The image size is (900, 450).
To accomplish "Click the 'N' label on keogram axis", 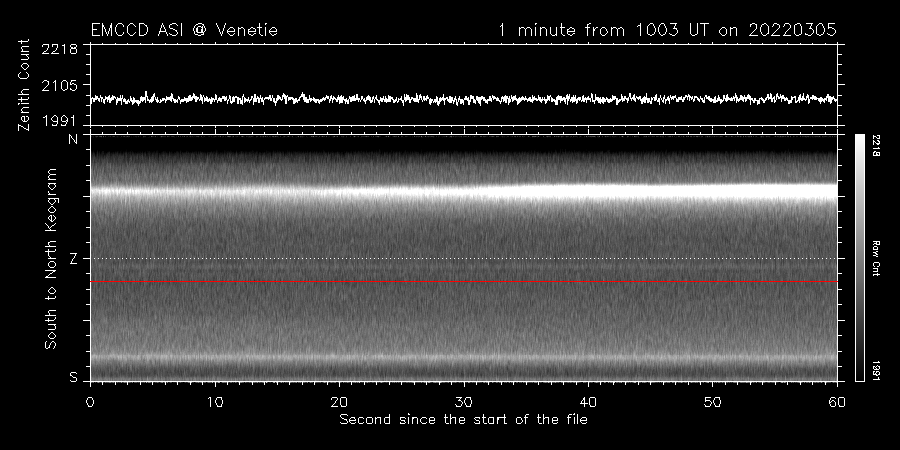I will pos(73,139).
